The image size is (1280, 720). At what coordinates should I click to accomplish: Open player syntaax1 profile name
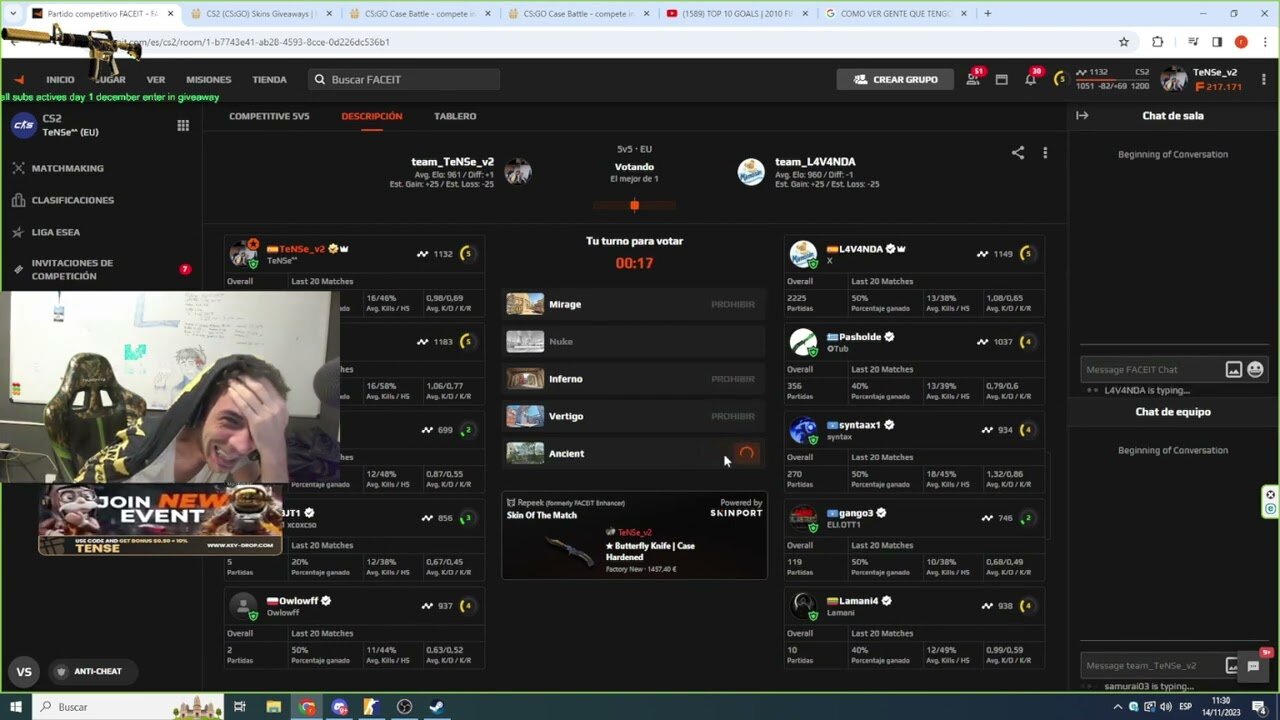click(858, 425)
